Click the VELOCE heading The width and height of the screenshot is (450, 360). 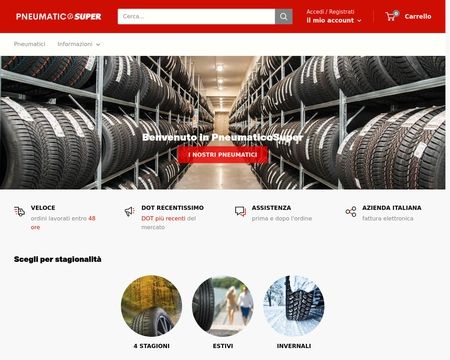click(x=43, y=208)
